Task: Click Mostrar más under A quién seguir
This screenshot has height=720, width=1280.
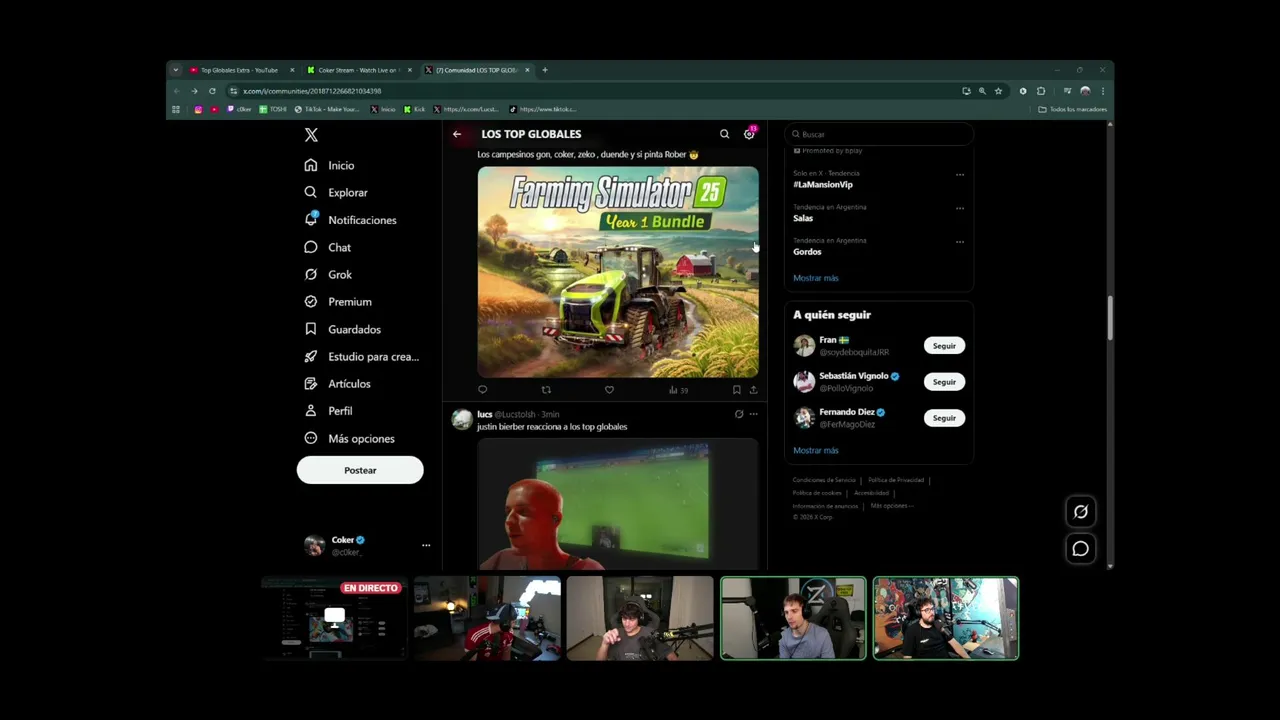Action: (x=816, y=451)
